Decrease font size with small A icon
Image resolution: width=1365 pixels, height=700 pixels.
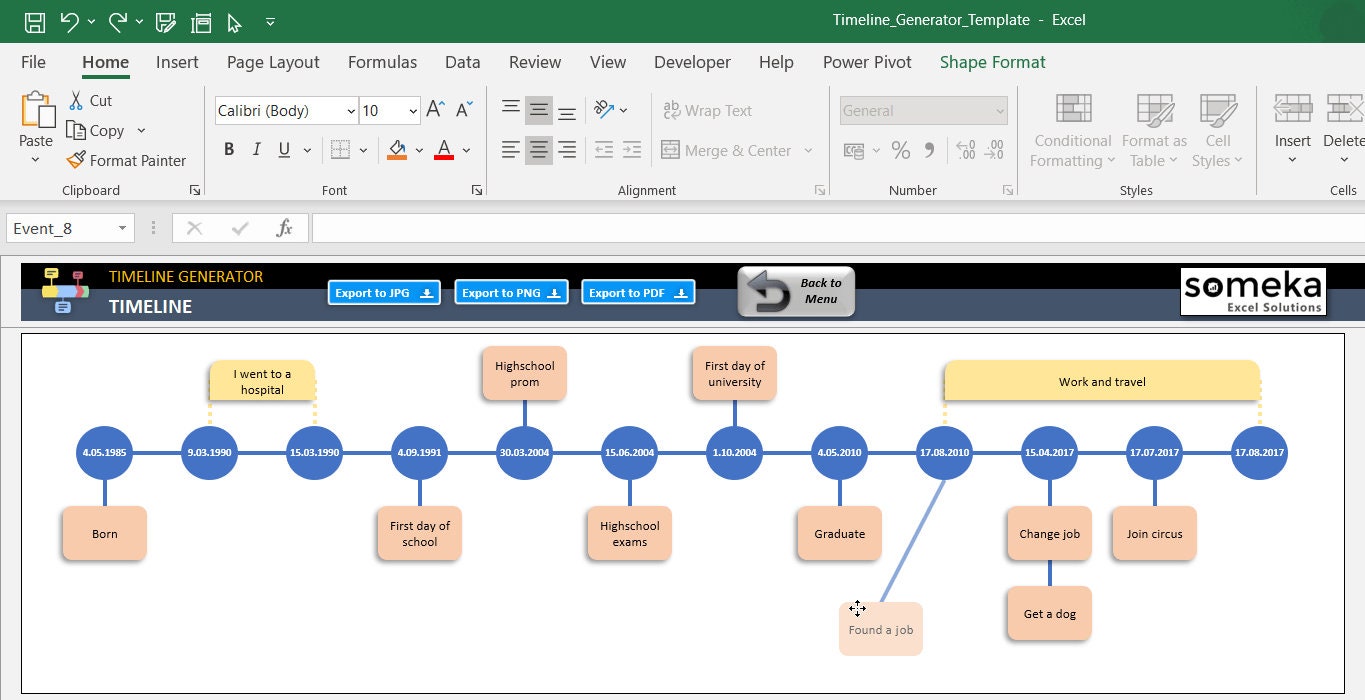point(464,110)
